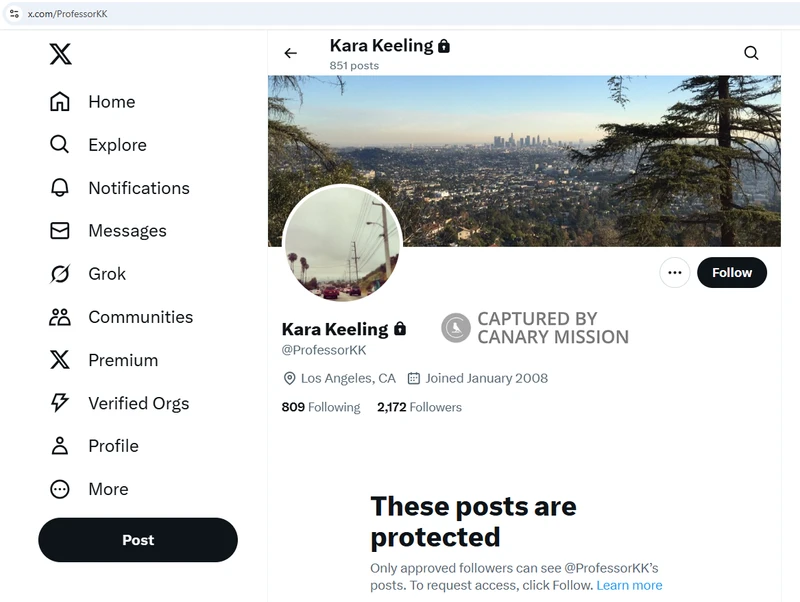Search this profile's posts with magnifier icon
Viewport: 800px width, 602px height.
coord(751,53)
